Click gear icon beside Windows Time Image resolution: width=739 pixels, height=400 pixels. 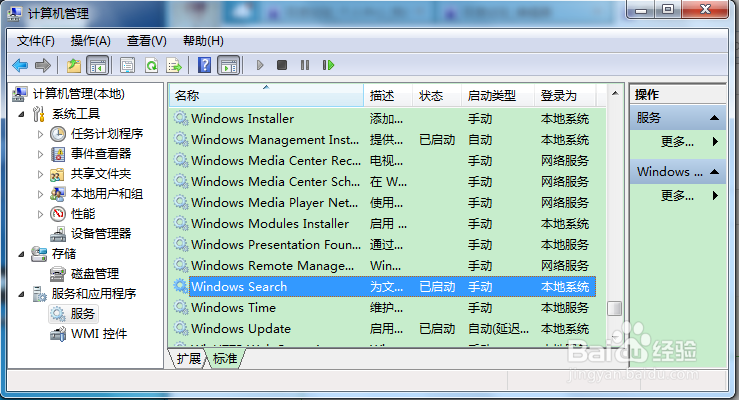click(181, 307)
